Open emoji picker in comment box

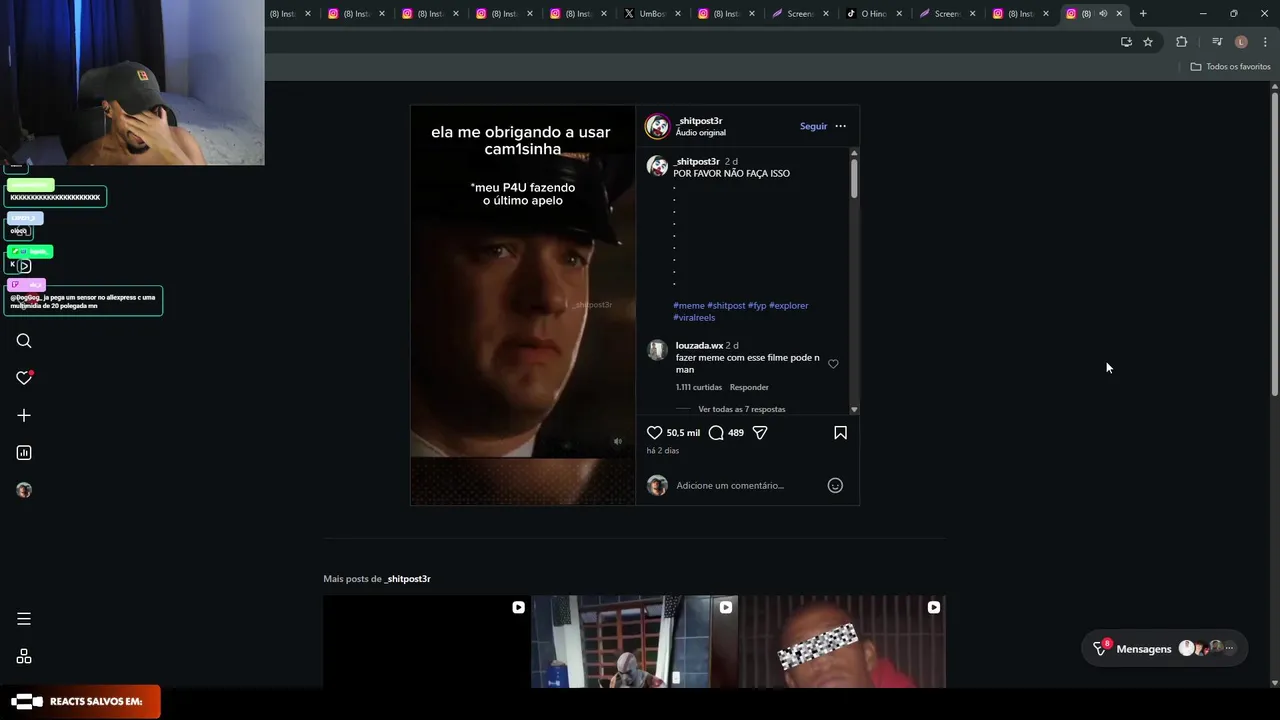click(x=835, y=485)
